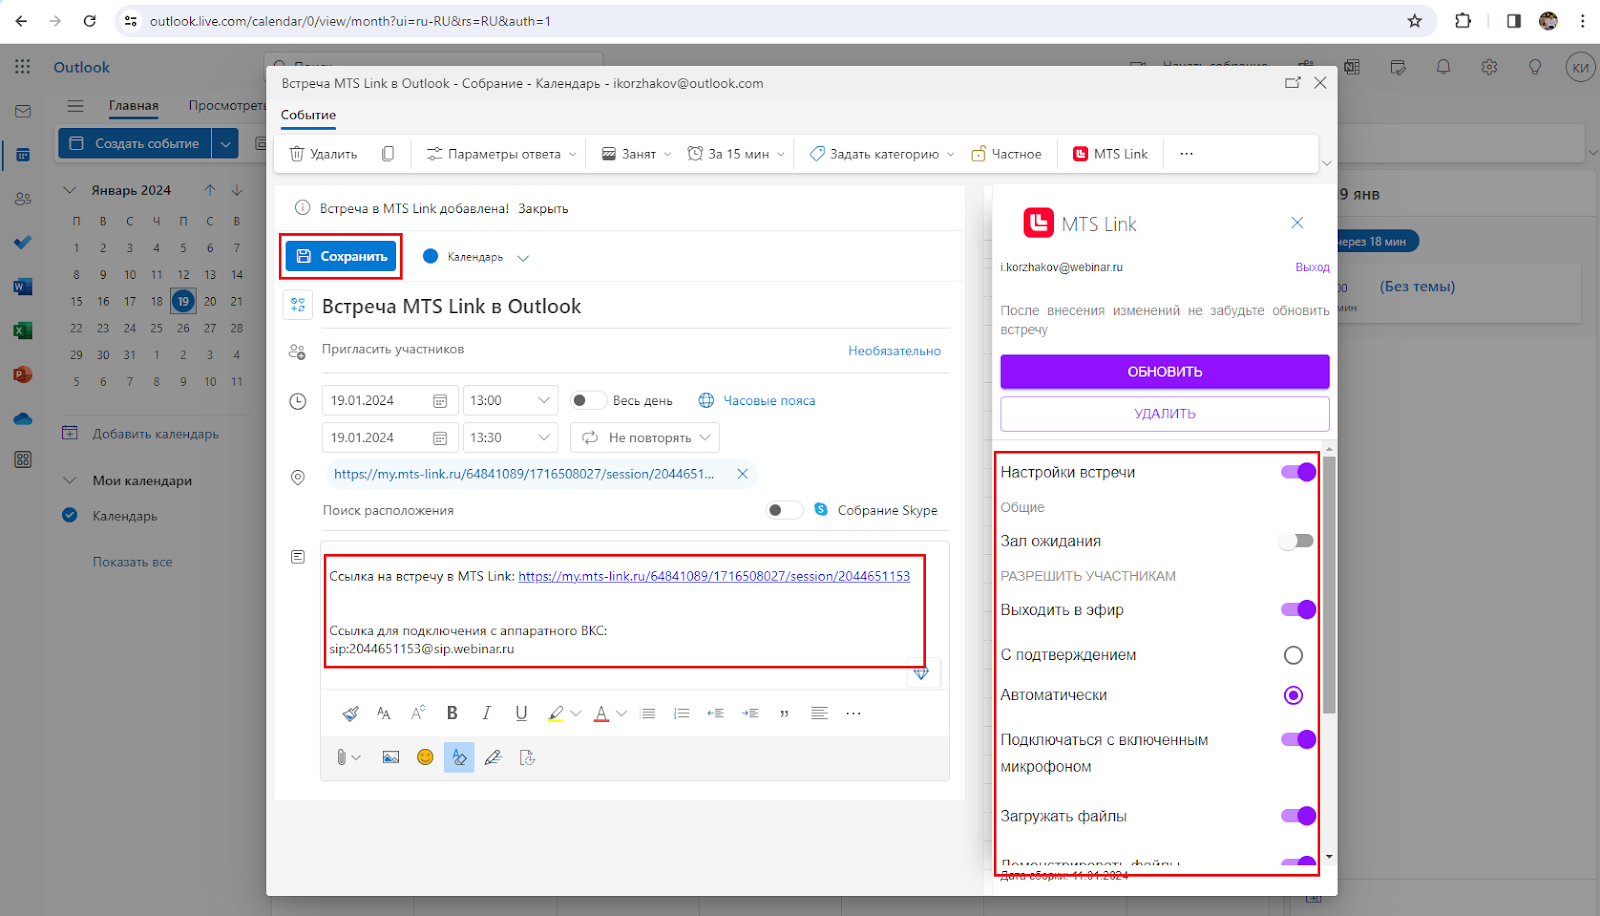Insert quote block in description
Viewport: 1600px width, 916px height.
point(784,713)
